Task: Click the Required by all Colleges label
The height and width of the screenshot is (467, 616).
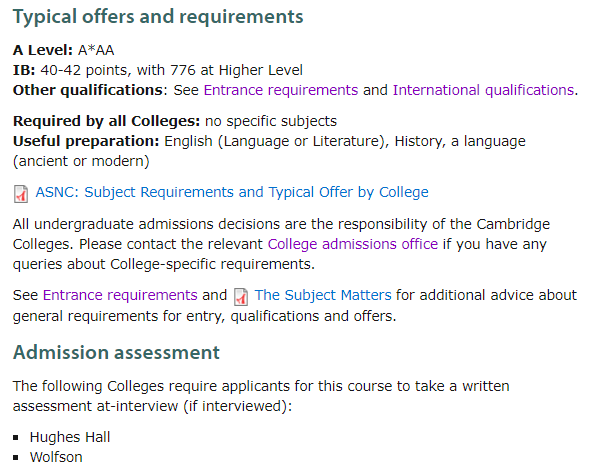Action: pos(106,121)
